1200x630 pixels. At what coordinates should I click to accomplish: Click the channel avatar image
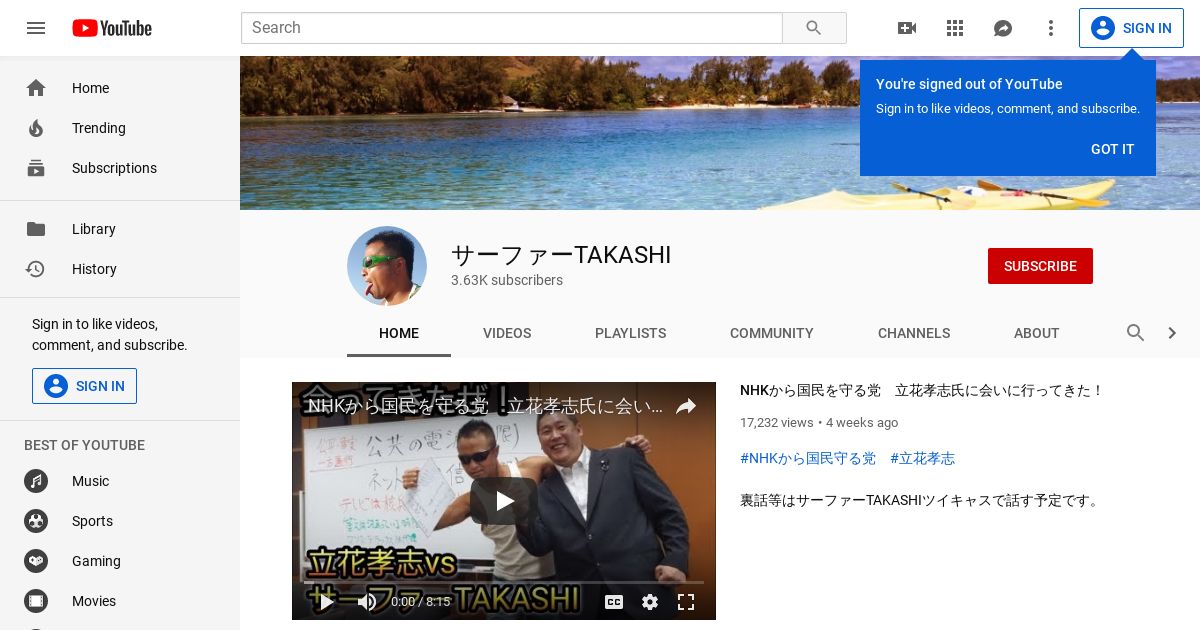click(387, 266)
